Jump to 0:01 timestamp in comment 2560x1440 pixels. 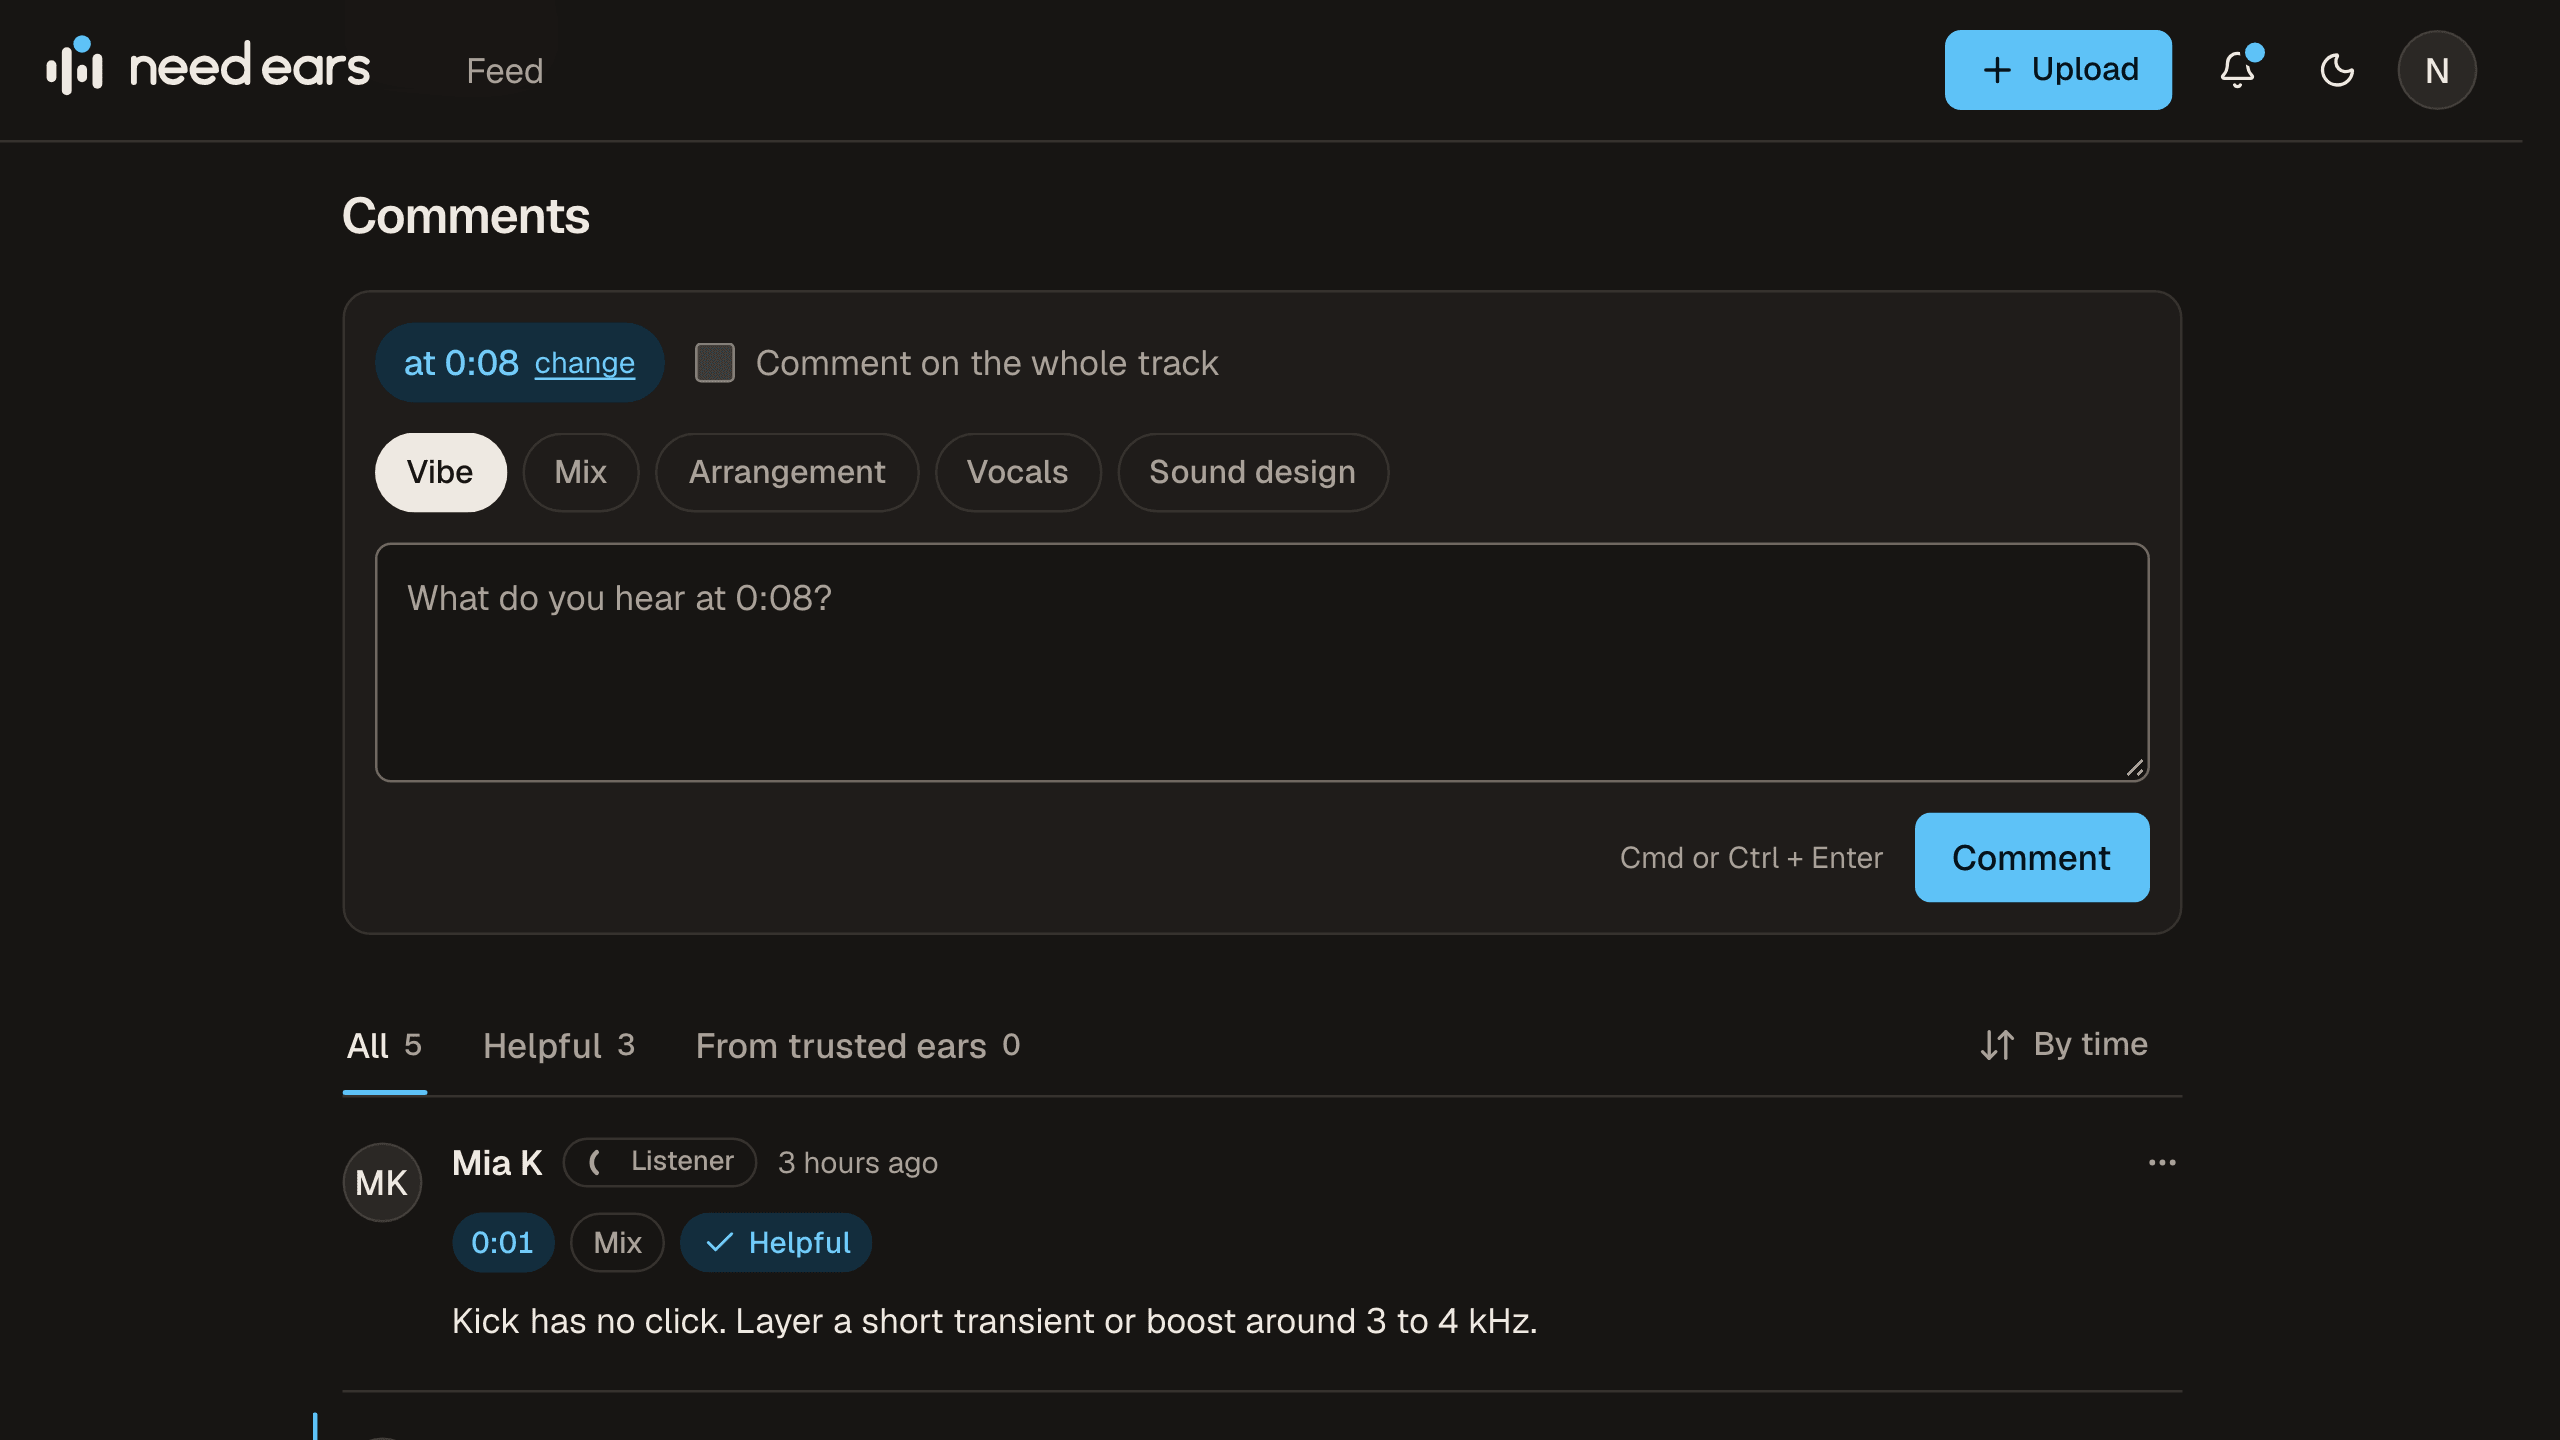[503, 1243]
